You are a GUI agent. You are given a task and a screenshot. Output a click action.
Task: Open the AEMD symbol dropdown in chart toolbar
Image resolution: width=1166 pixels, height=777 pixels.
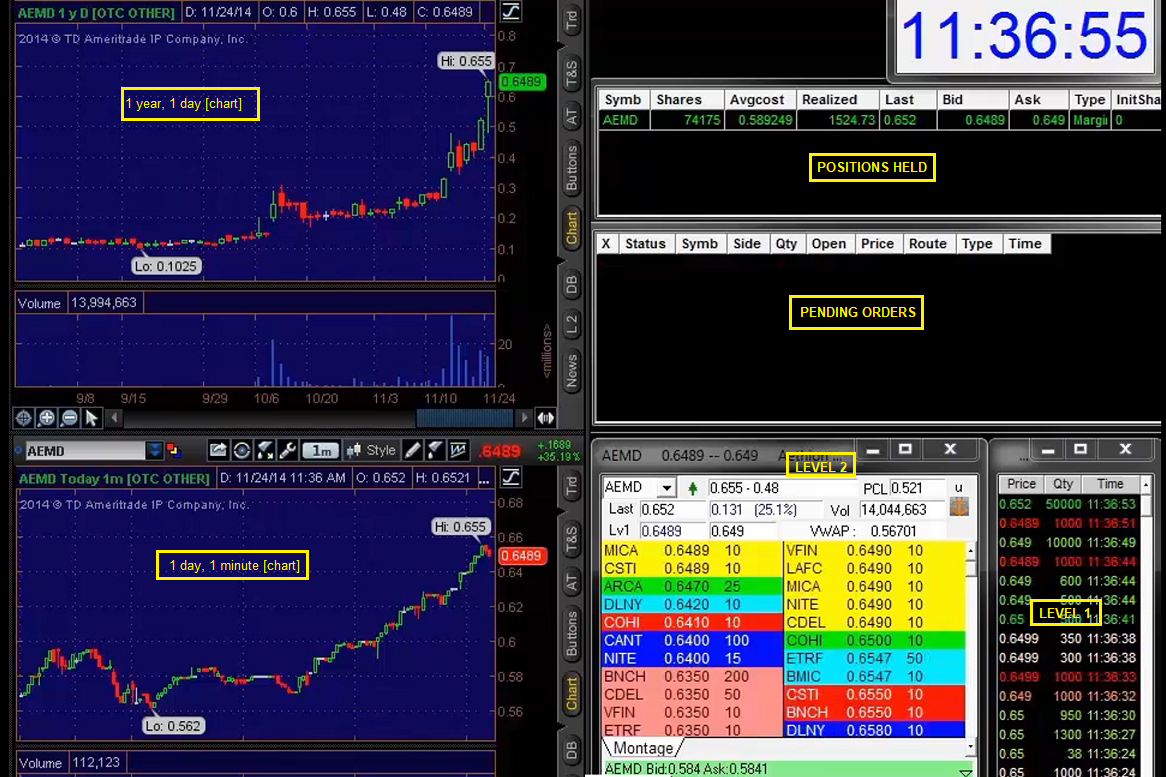pos(154,450)
